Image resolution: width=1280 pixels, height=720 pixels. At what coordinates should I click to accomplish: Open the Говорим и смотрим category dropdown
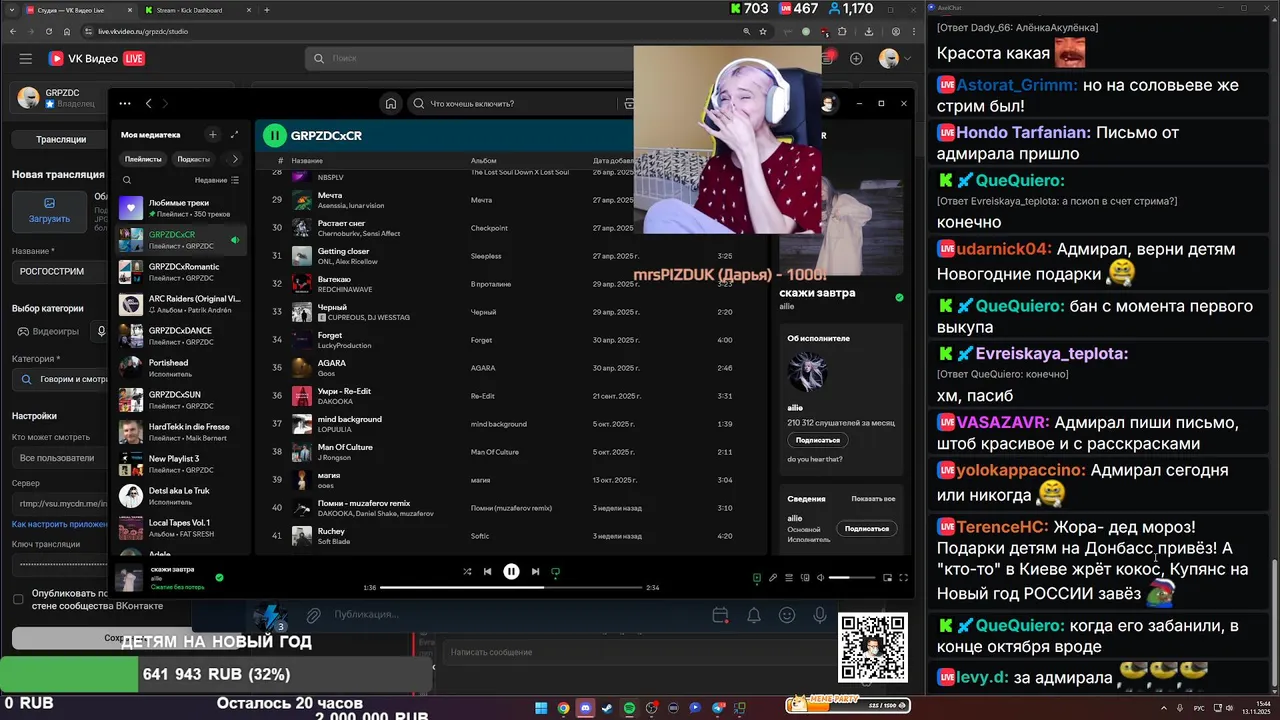point(60,380)
